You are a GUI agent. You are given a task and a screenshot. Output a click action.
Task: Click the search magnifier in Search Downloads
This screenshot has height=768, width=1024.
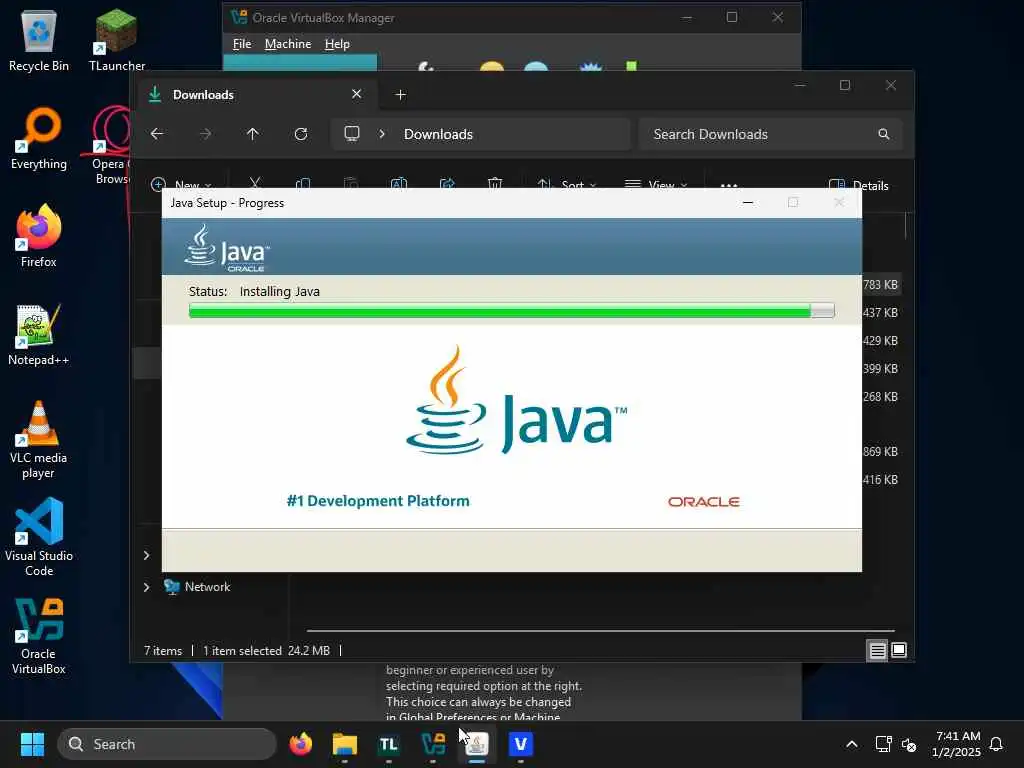(x=884, y=134)
